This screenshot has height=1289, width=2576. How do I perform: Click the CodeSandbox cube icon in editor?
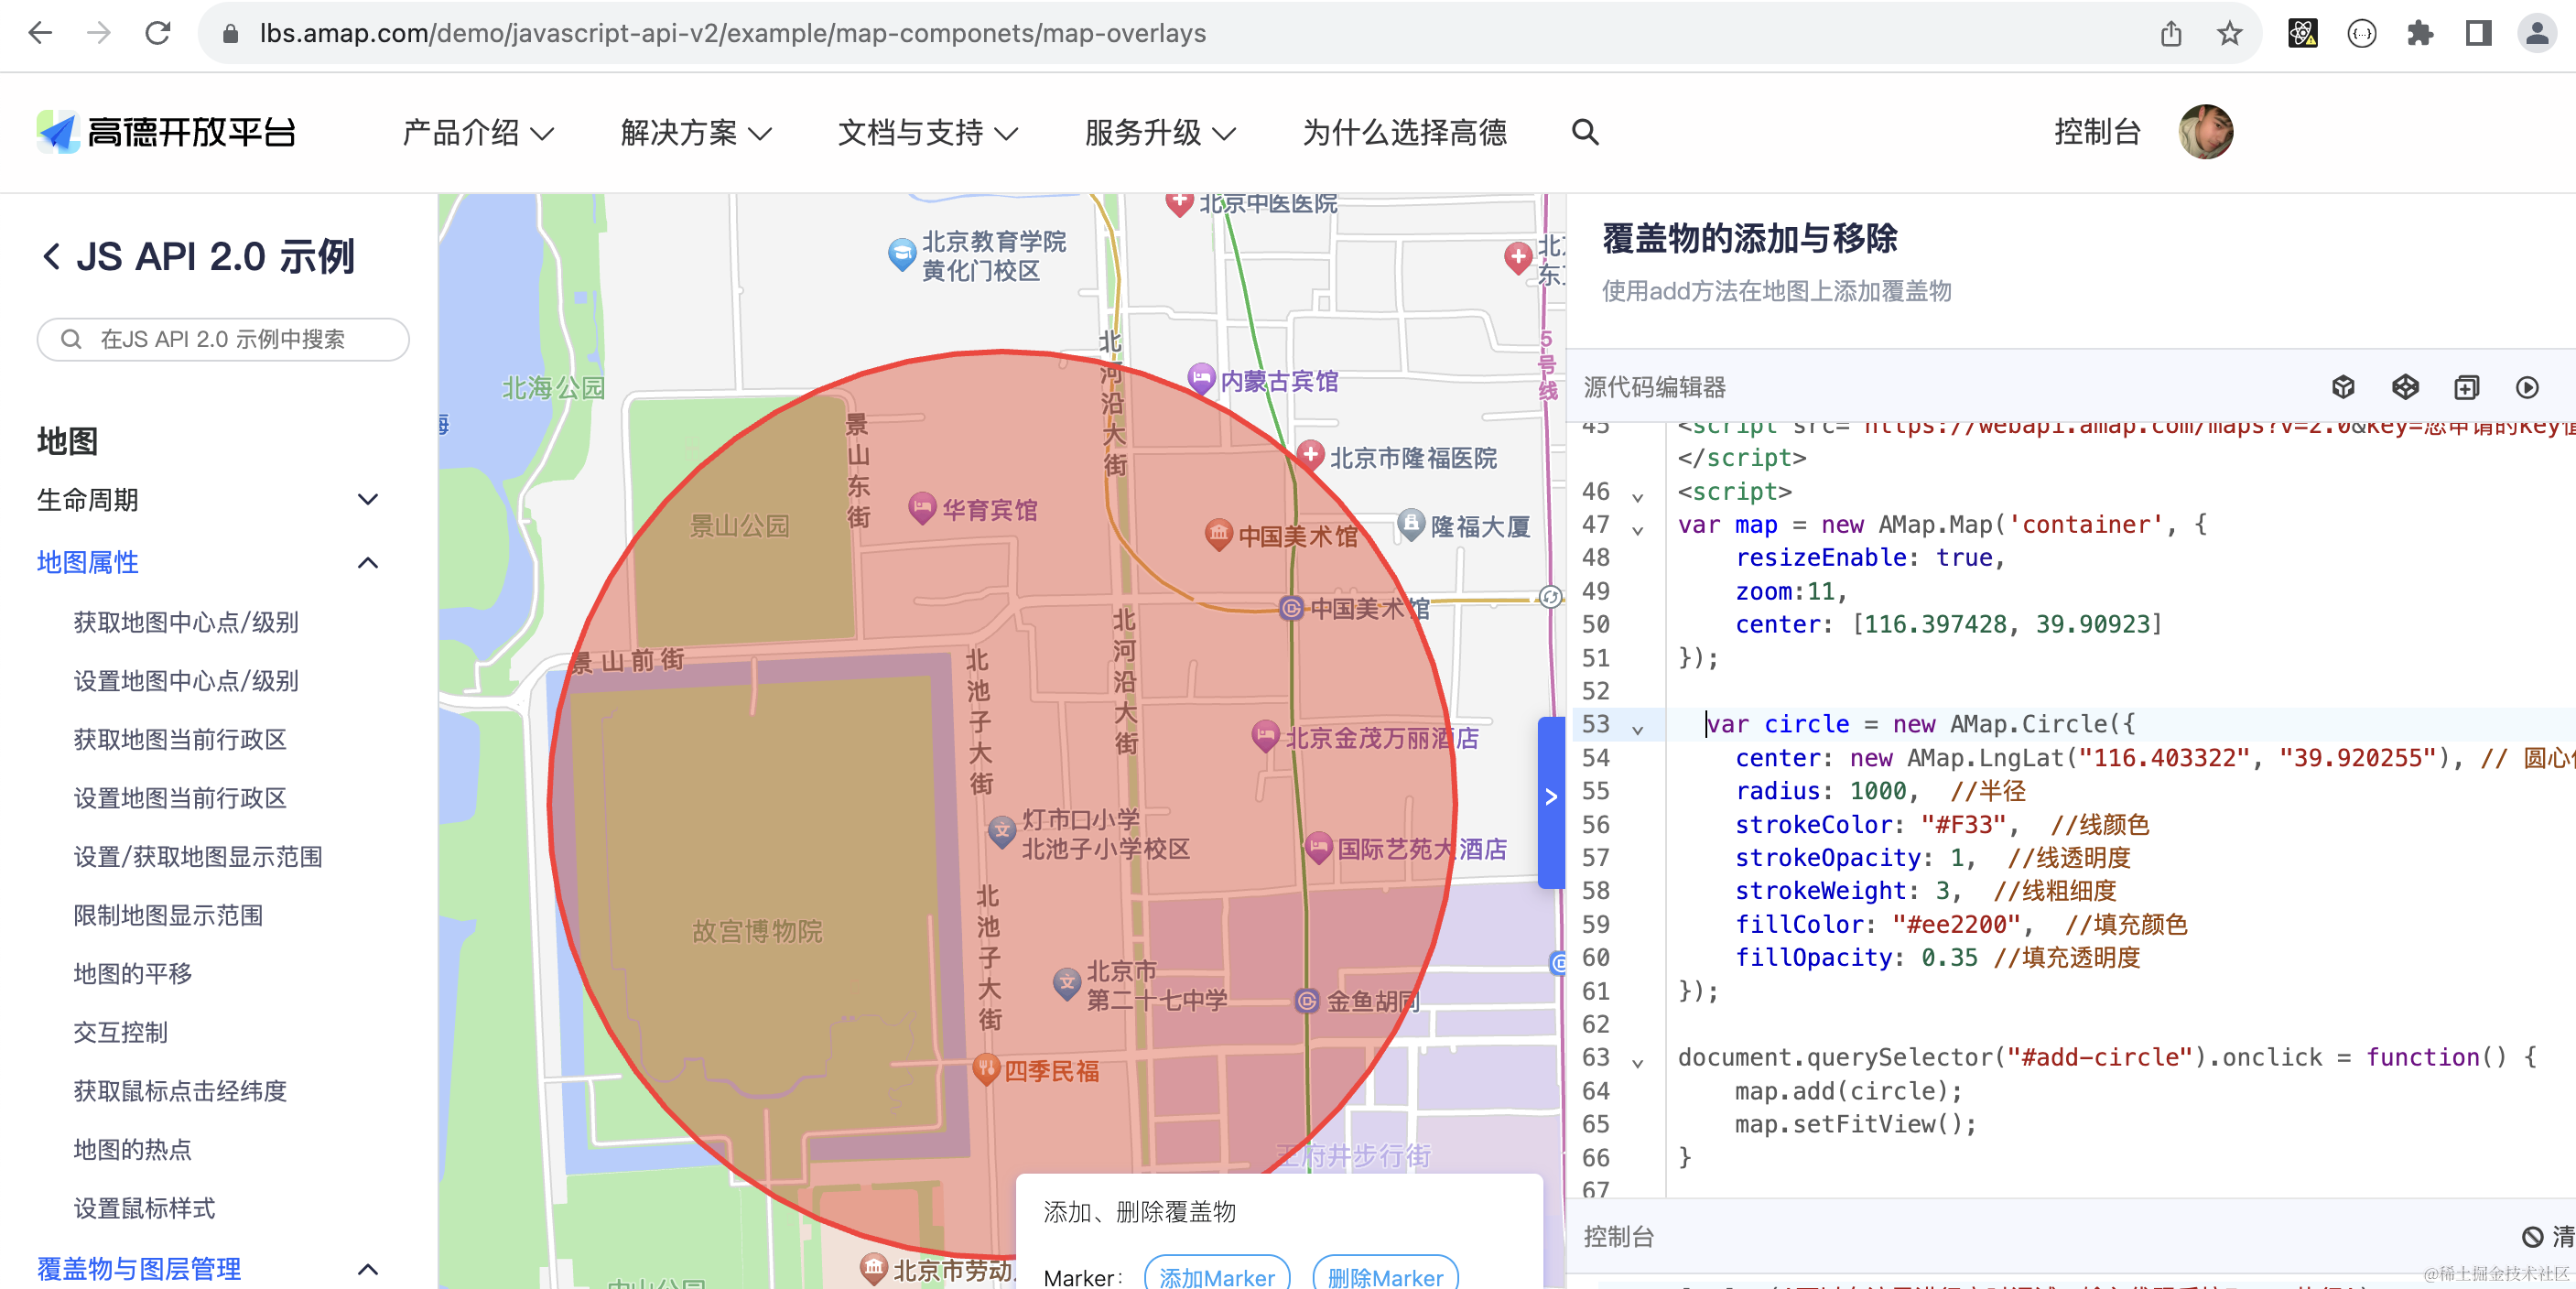2343,387
